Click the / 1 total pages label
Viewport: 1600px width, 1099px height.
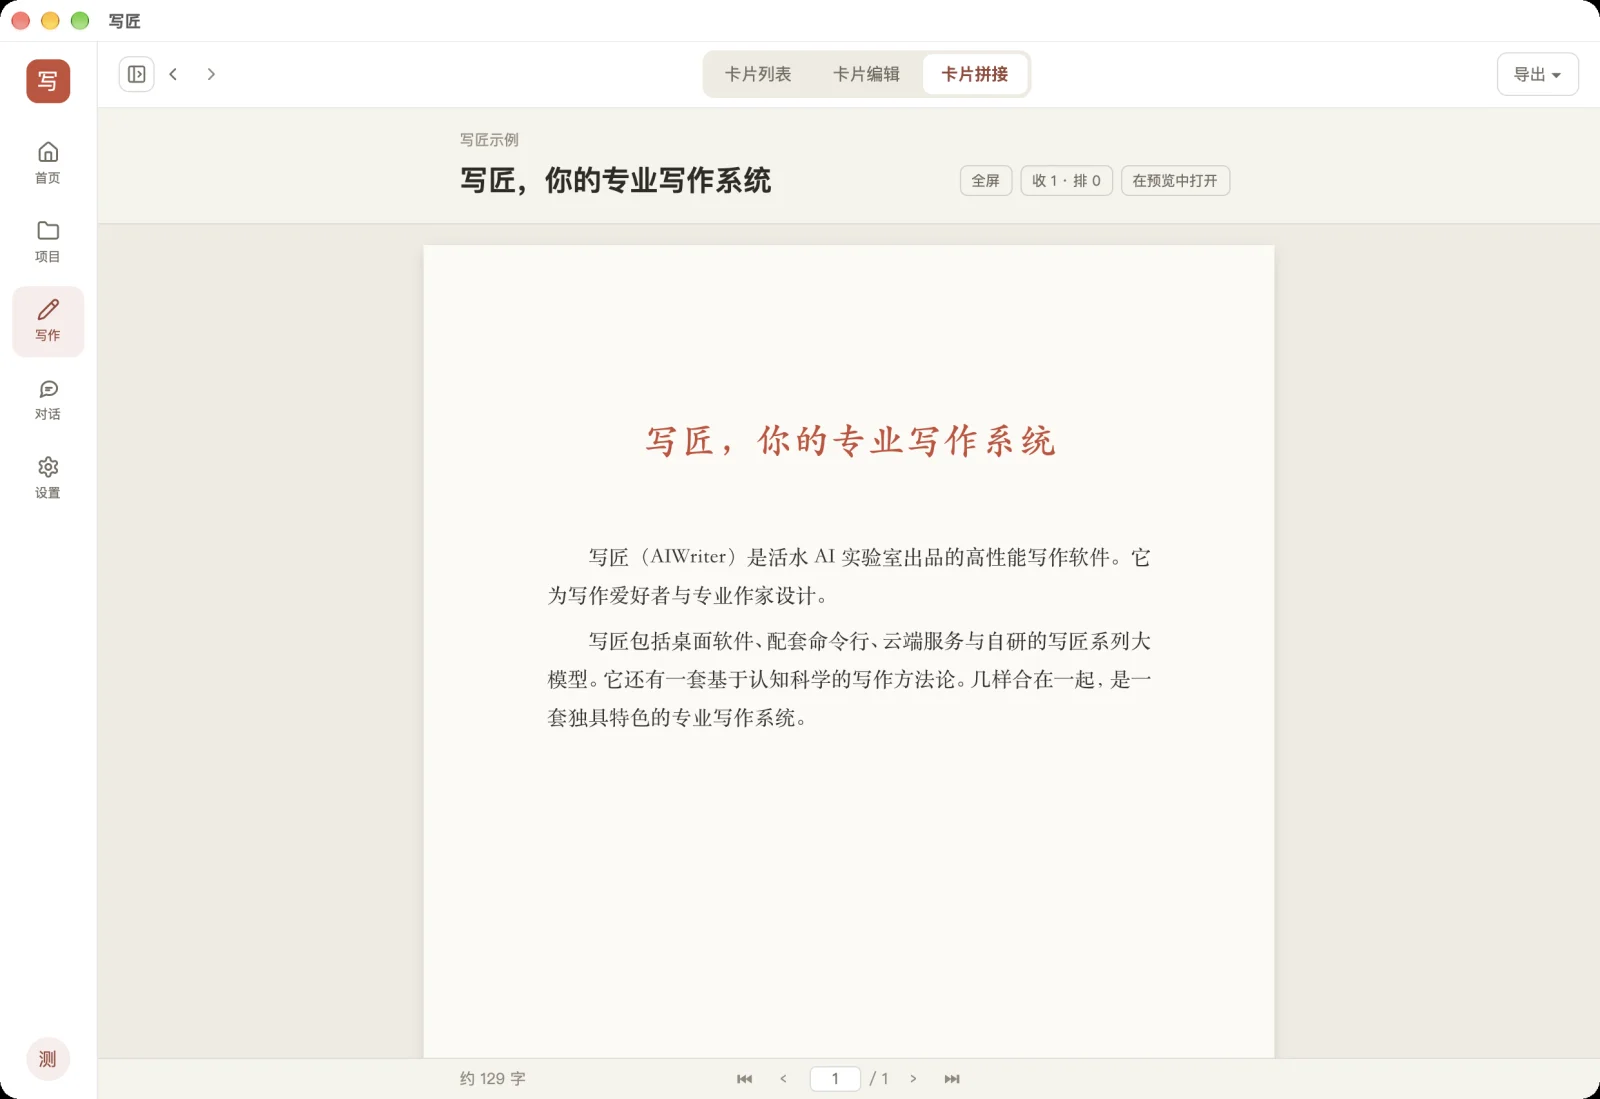pyautogui.click(x=879, y=1079)
